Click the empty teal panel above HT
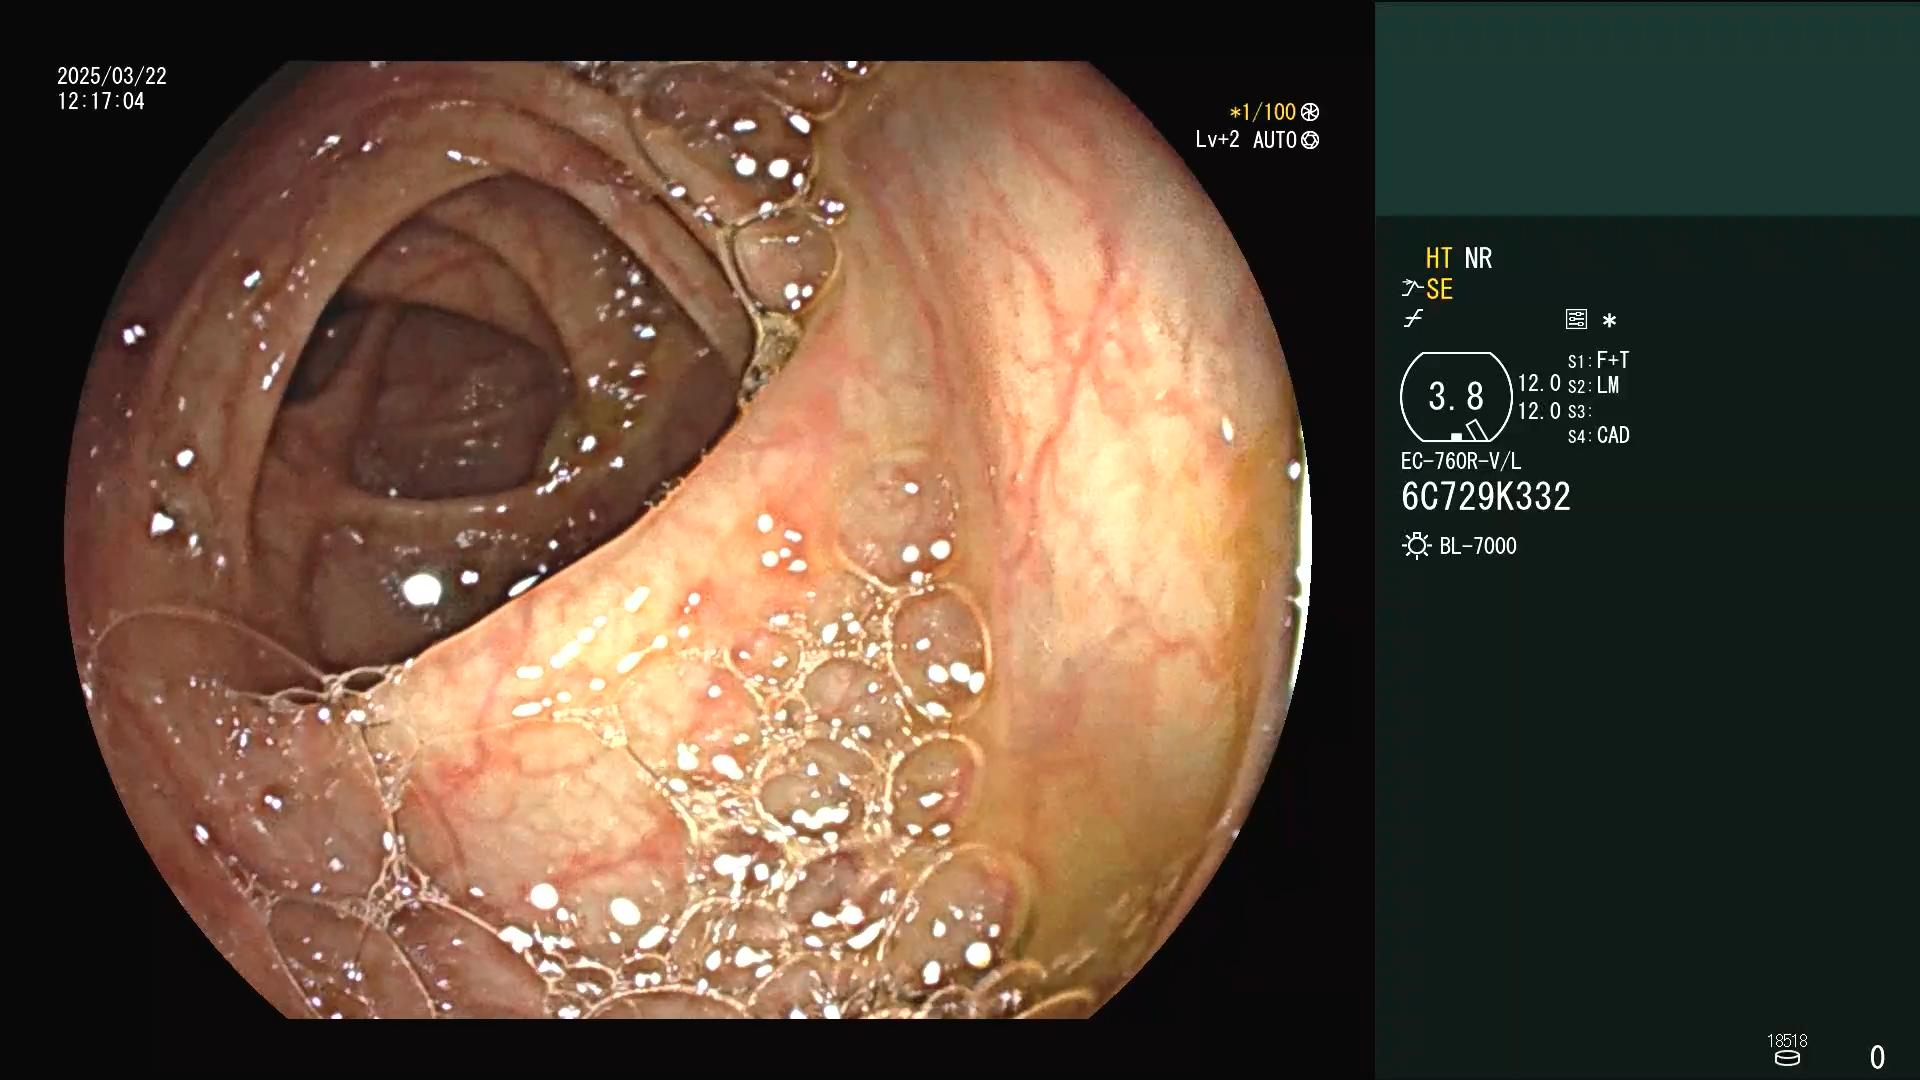The image size is (1920, 1080). (1647, 109)
